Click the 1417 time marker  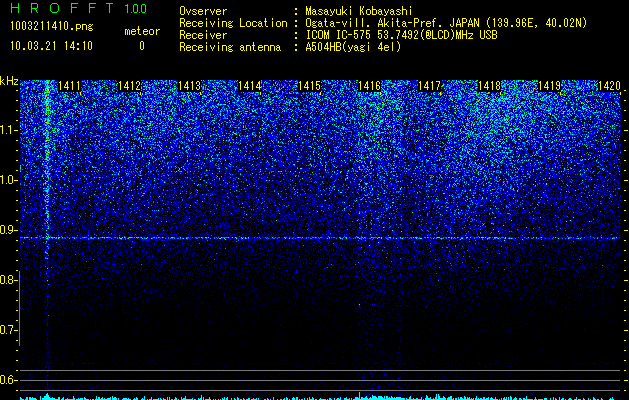click(429, 86)
